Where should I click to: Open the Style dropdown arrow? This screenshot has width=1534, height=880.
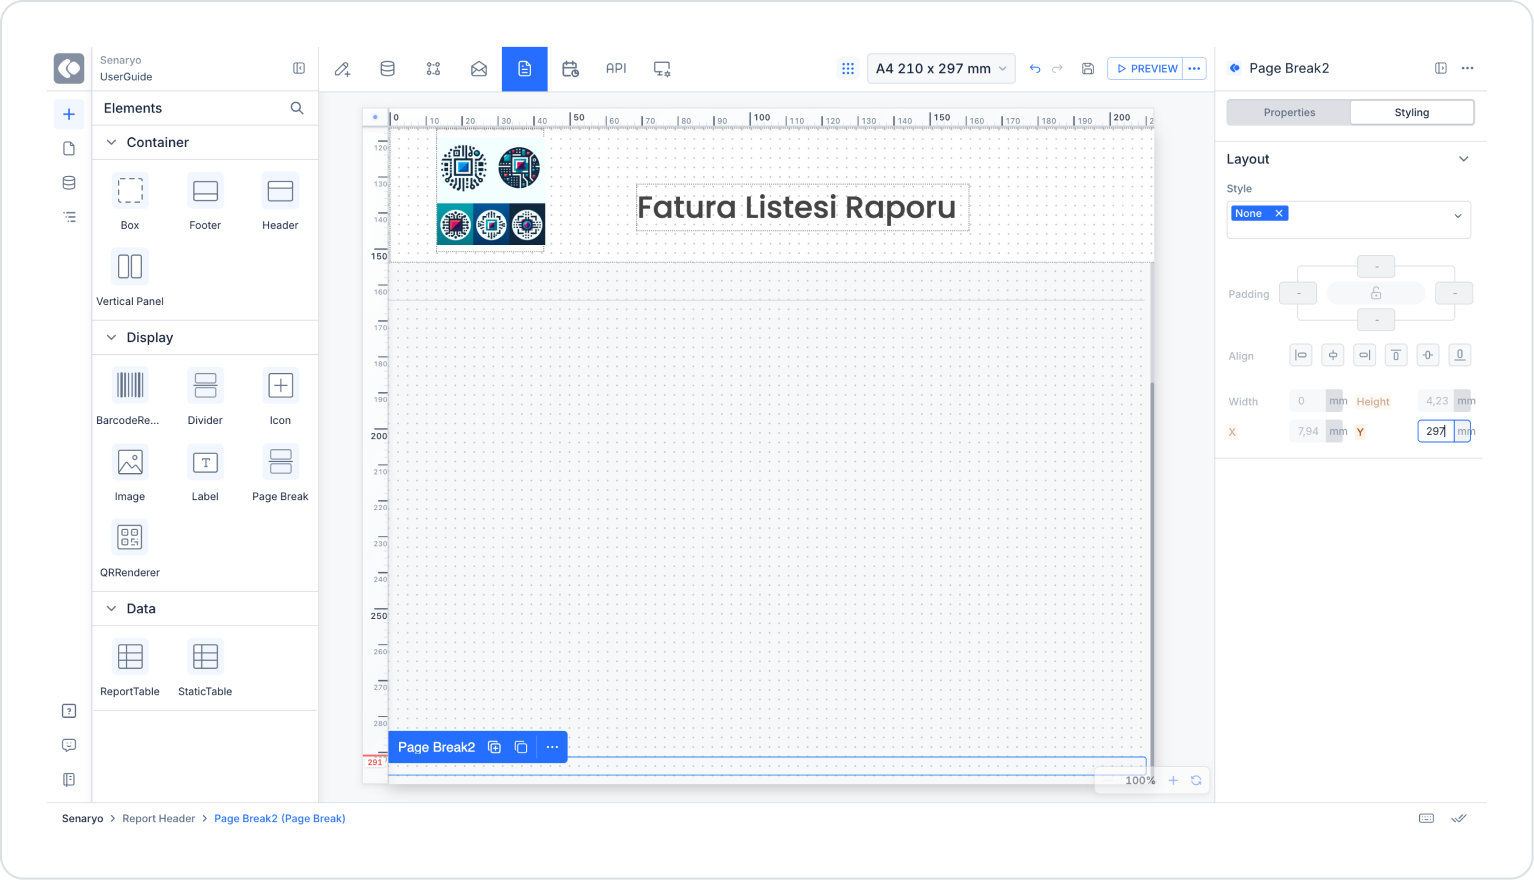[1458, 216]
